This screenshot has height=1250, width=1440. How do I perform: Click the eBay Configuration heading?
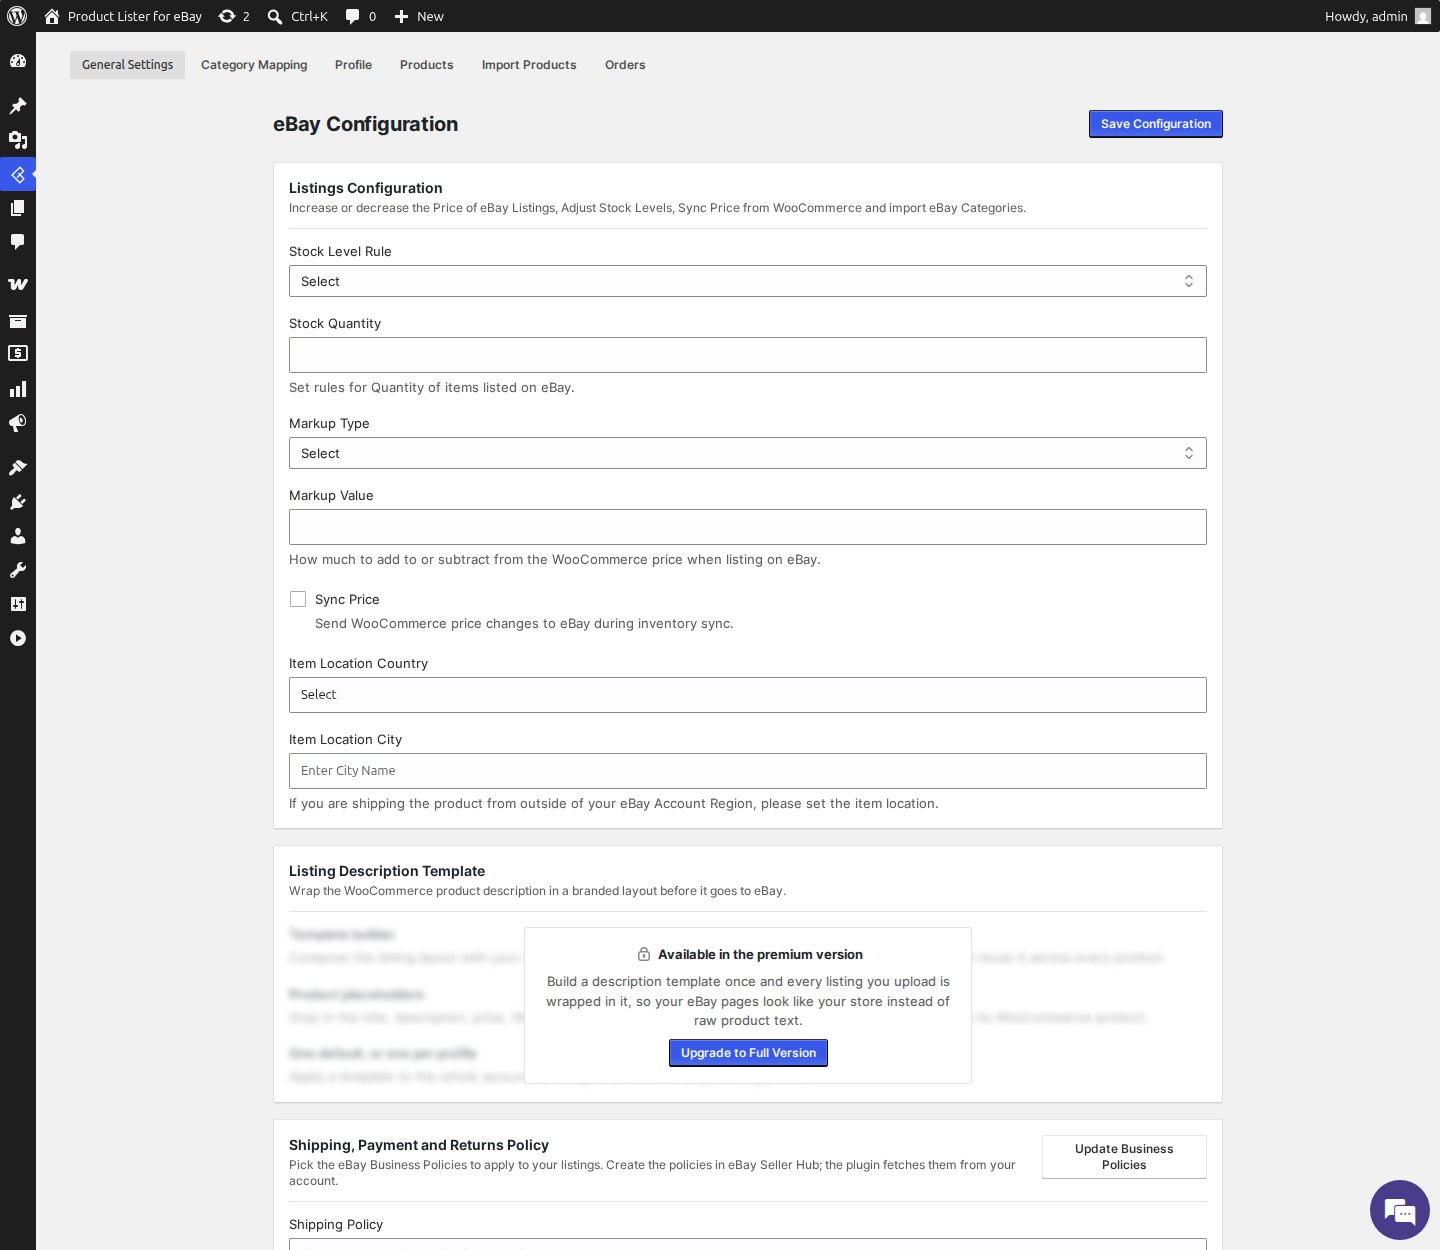pos(365,124)
